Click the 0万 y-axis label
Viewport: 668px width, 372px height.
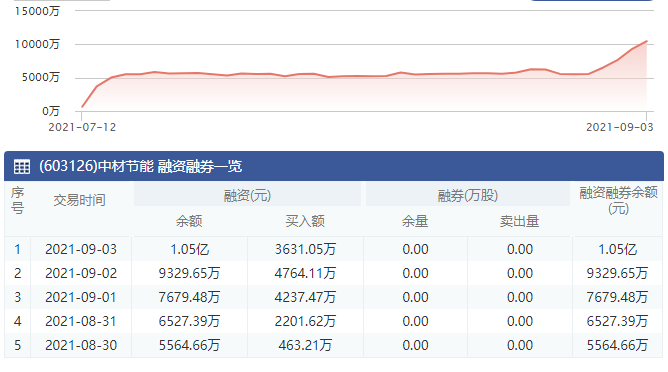(x=51, y=111)
